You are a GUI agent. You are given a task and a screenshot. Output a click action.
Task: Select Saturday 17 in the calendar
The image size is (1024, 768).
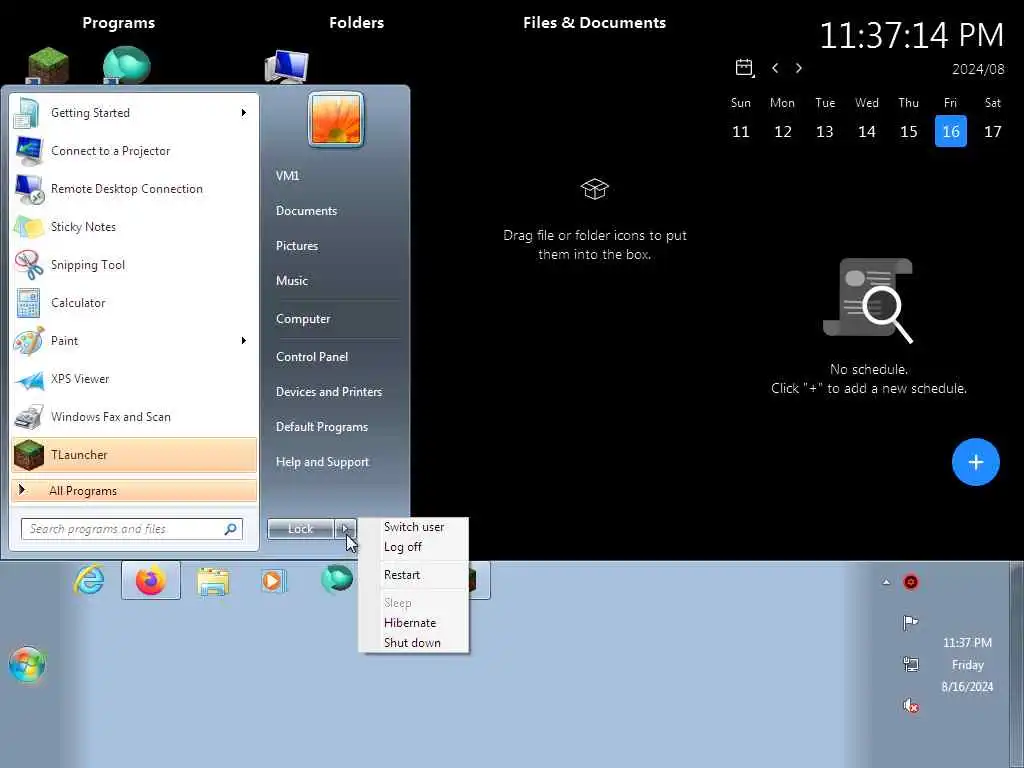tap(993, 131)
